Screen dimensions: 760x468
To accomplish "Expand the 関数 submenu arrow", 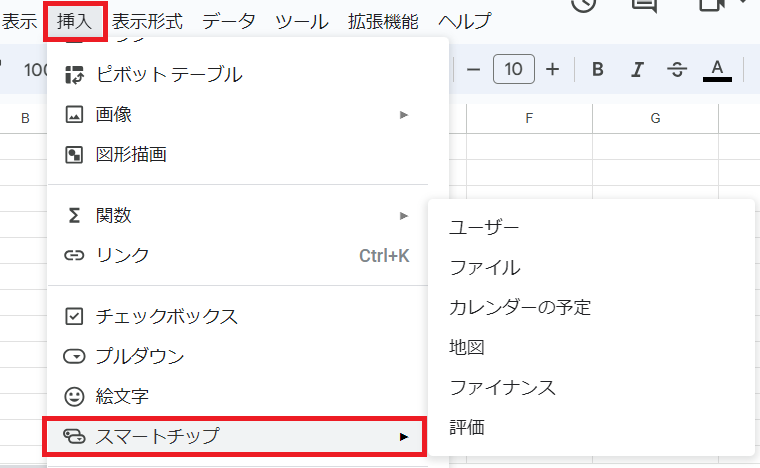I will pos(404,215).
